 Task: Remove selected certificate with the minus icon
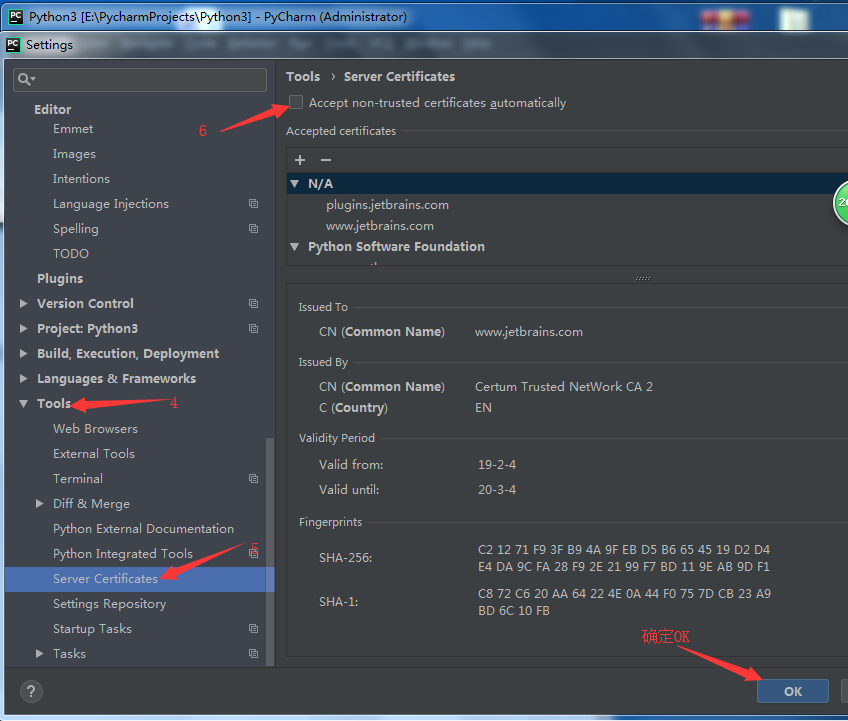325,160
